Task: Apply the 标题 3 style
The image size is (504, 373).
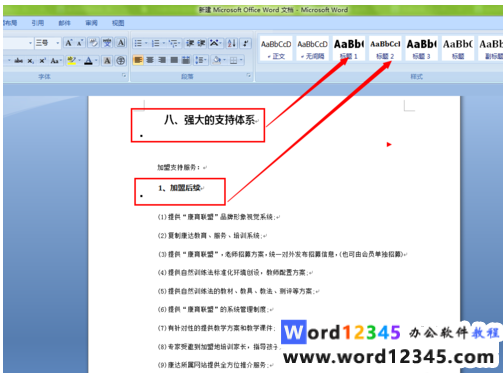Action: coord(422,49)
